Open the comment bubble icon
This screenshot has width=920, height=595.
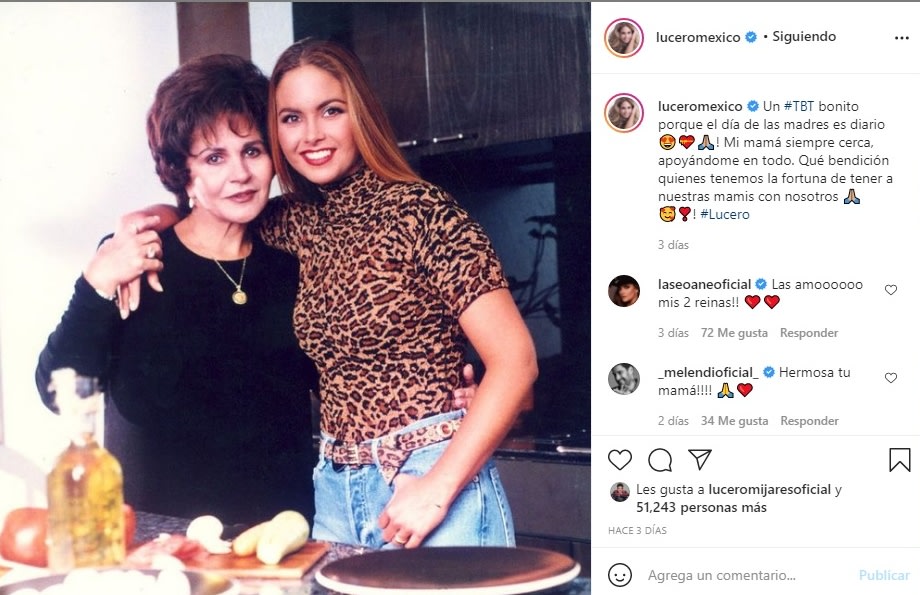tap(660, 460)
